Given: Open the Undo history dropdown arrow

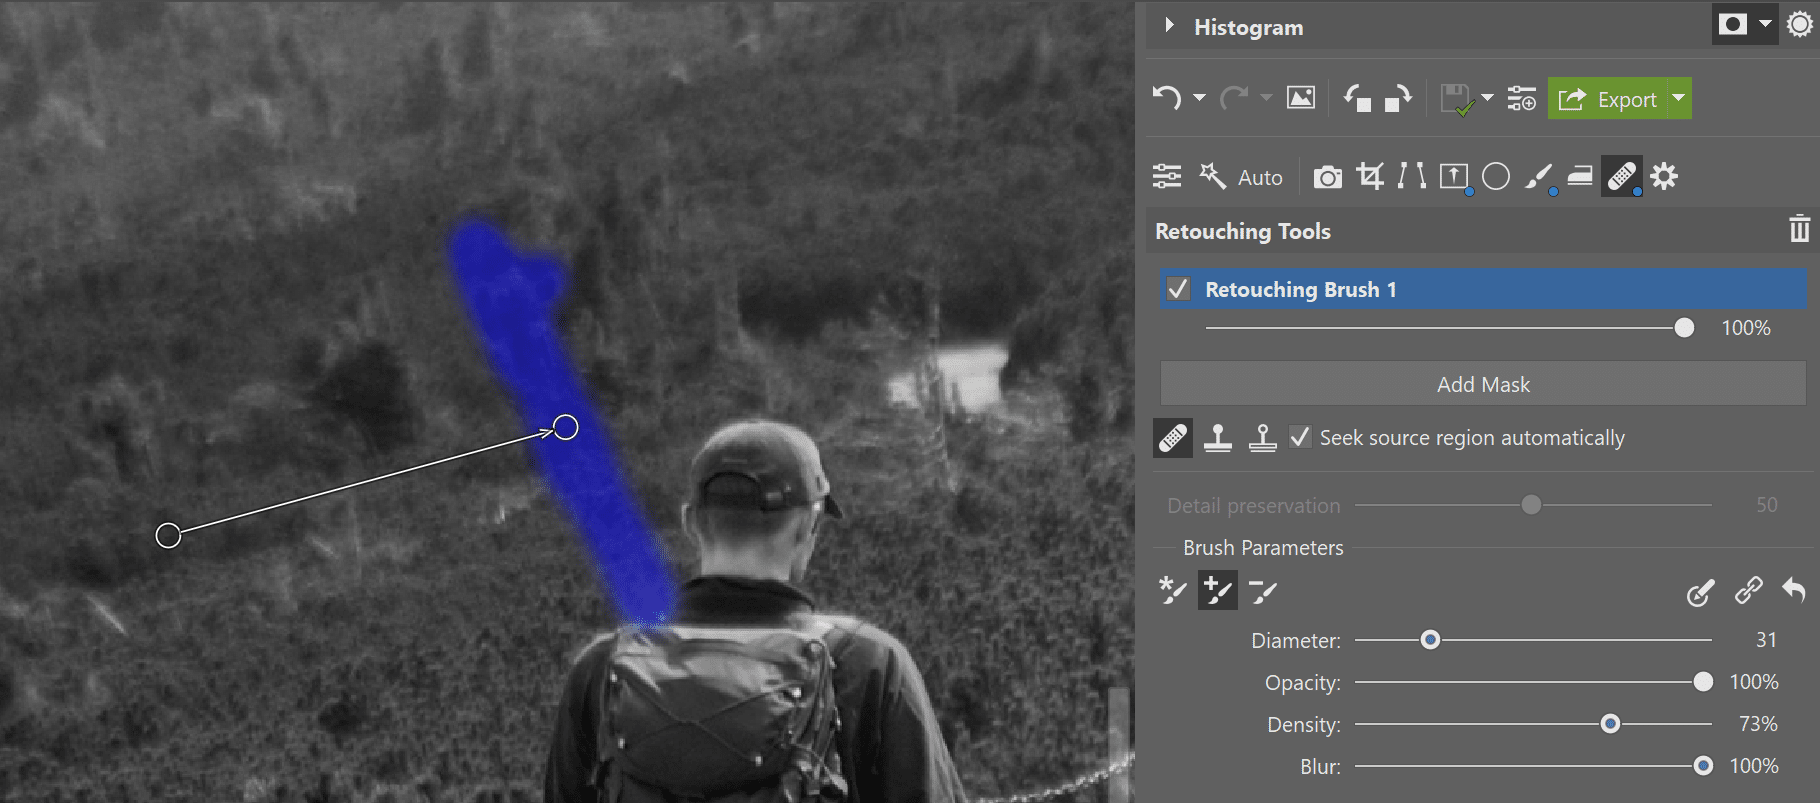Looking at the screenshot, I should pyautogui.click(x=1199, y=98).
